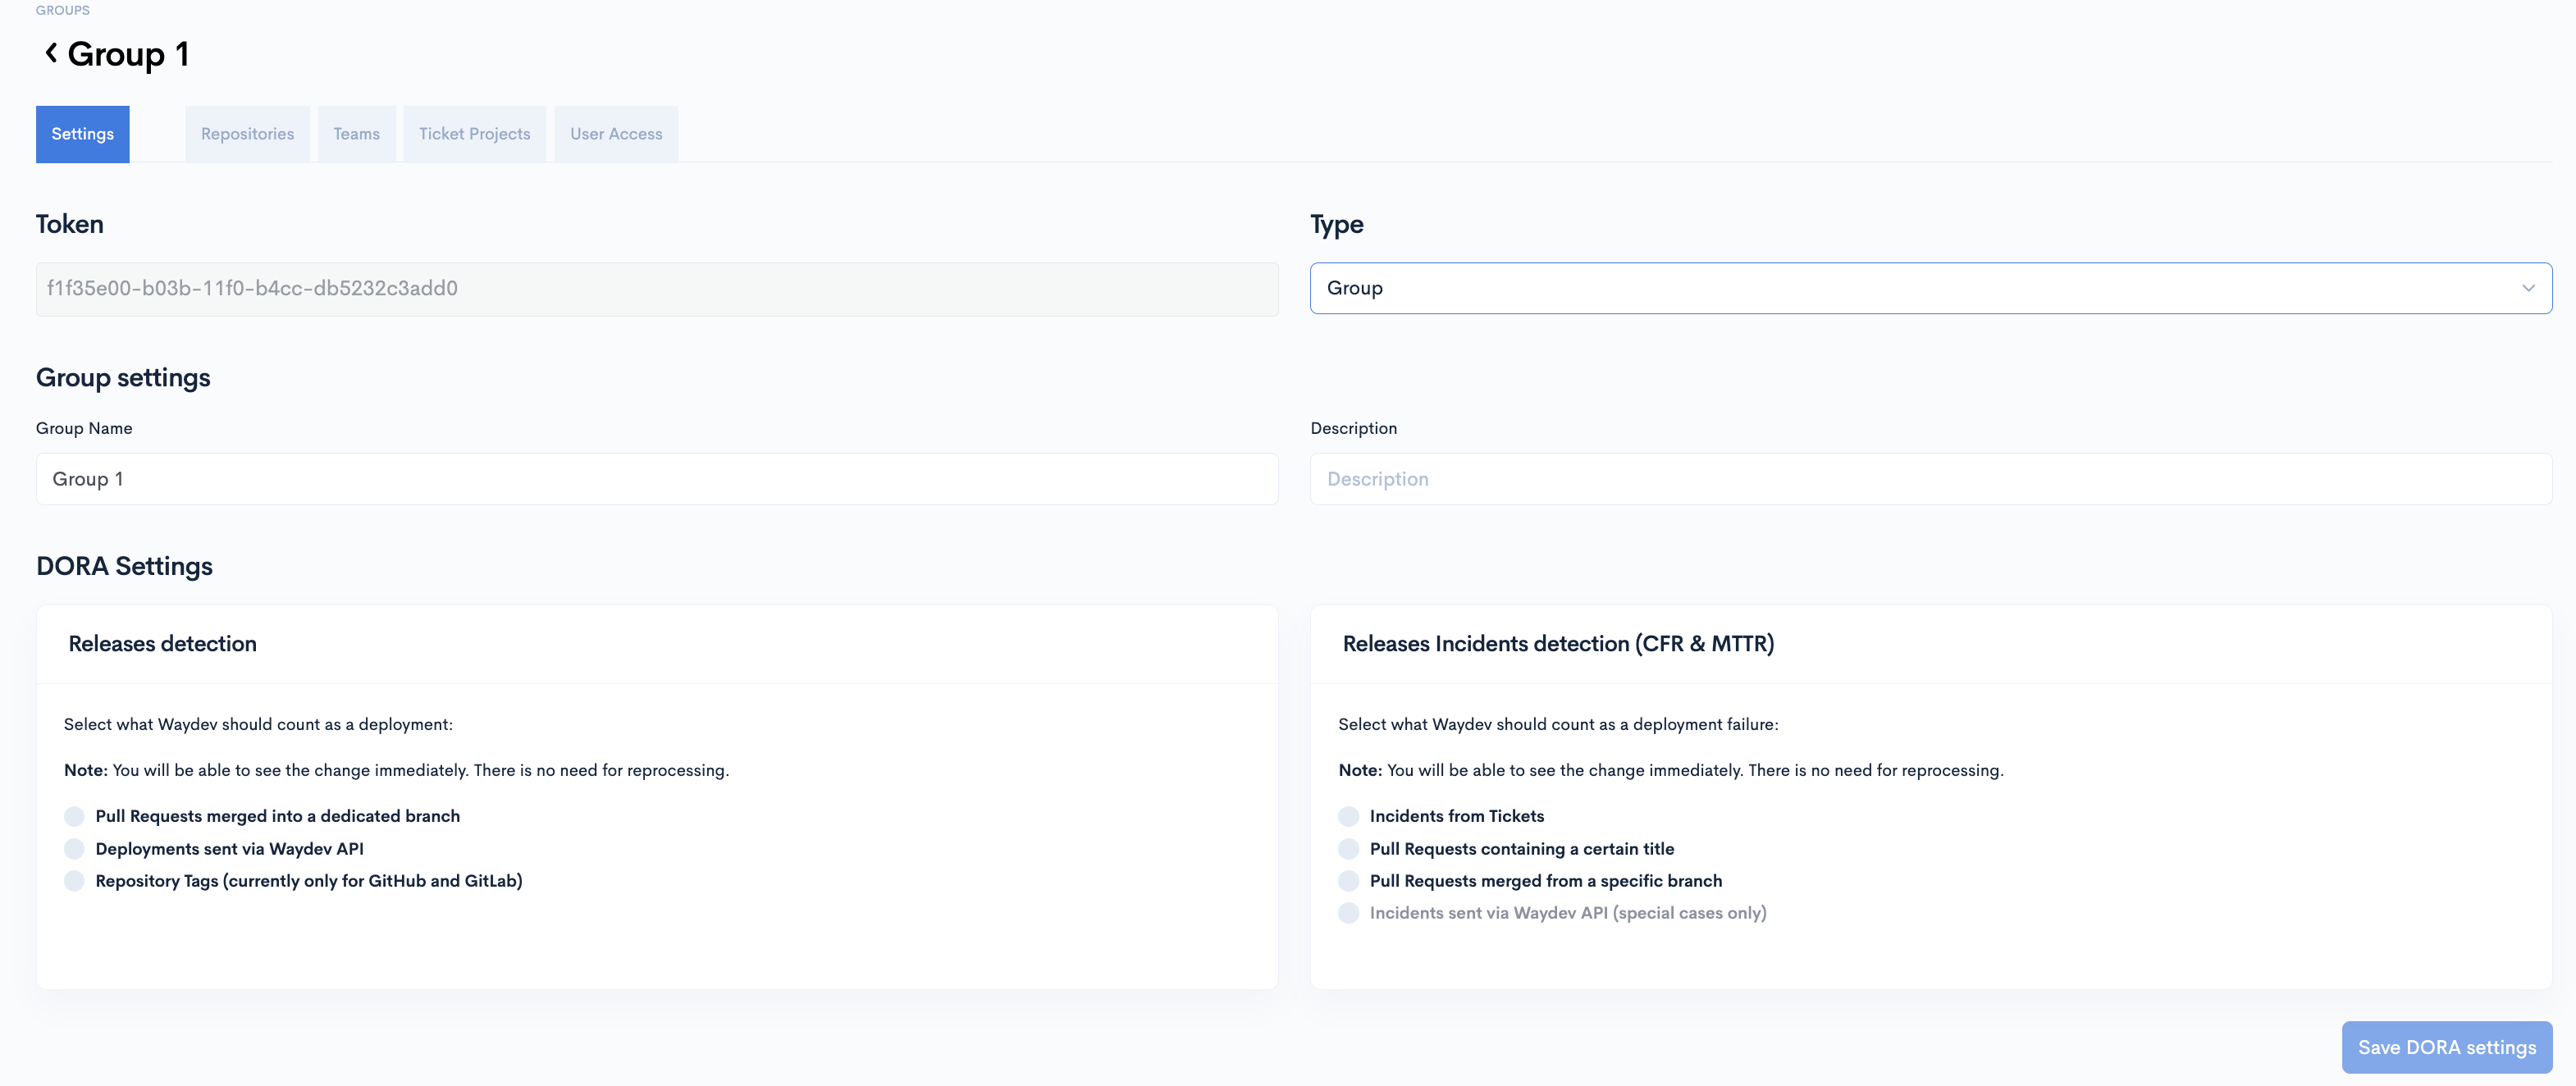The image size is (2576, 1086).
Task: Select the Settings tab
Action: click(x=82, y=134)
